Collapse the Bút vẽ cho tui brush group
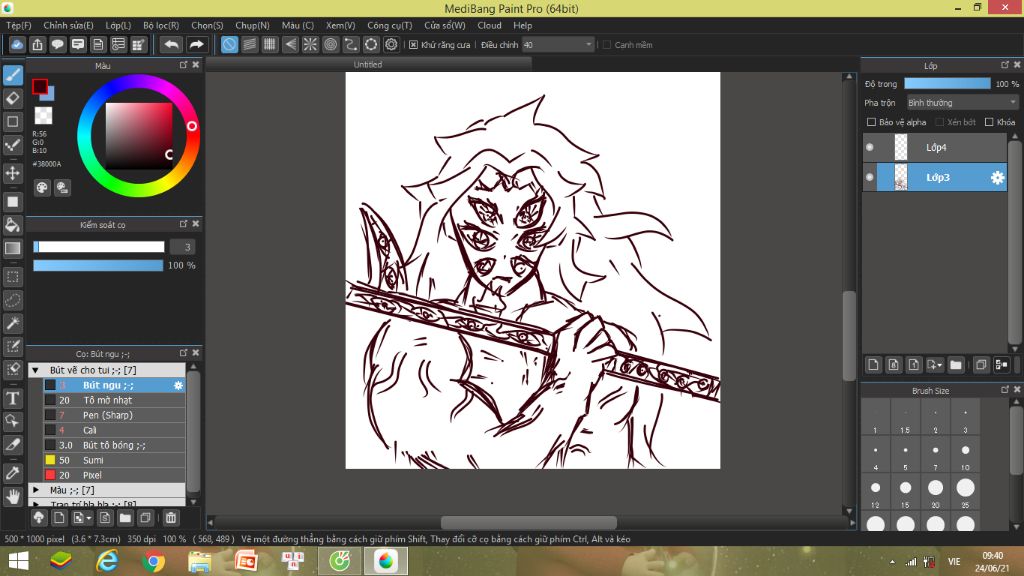 36,370
